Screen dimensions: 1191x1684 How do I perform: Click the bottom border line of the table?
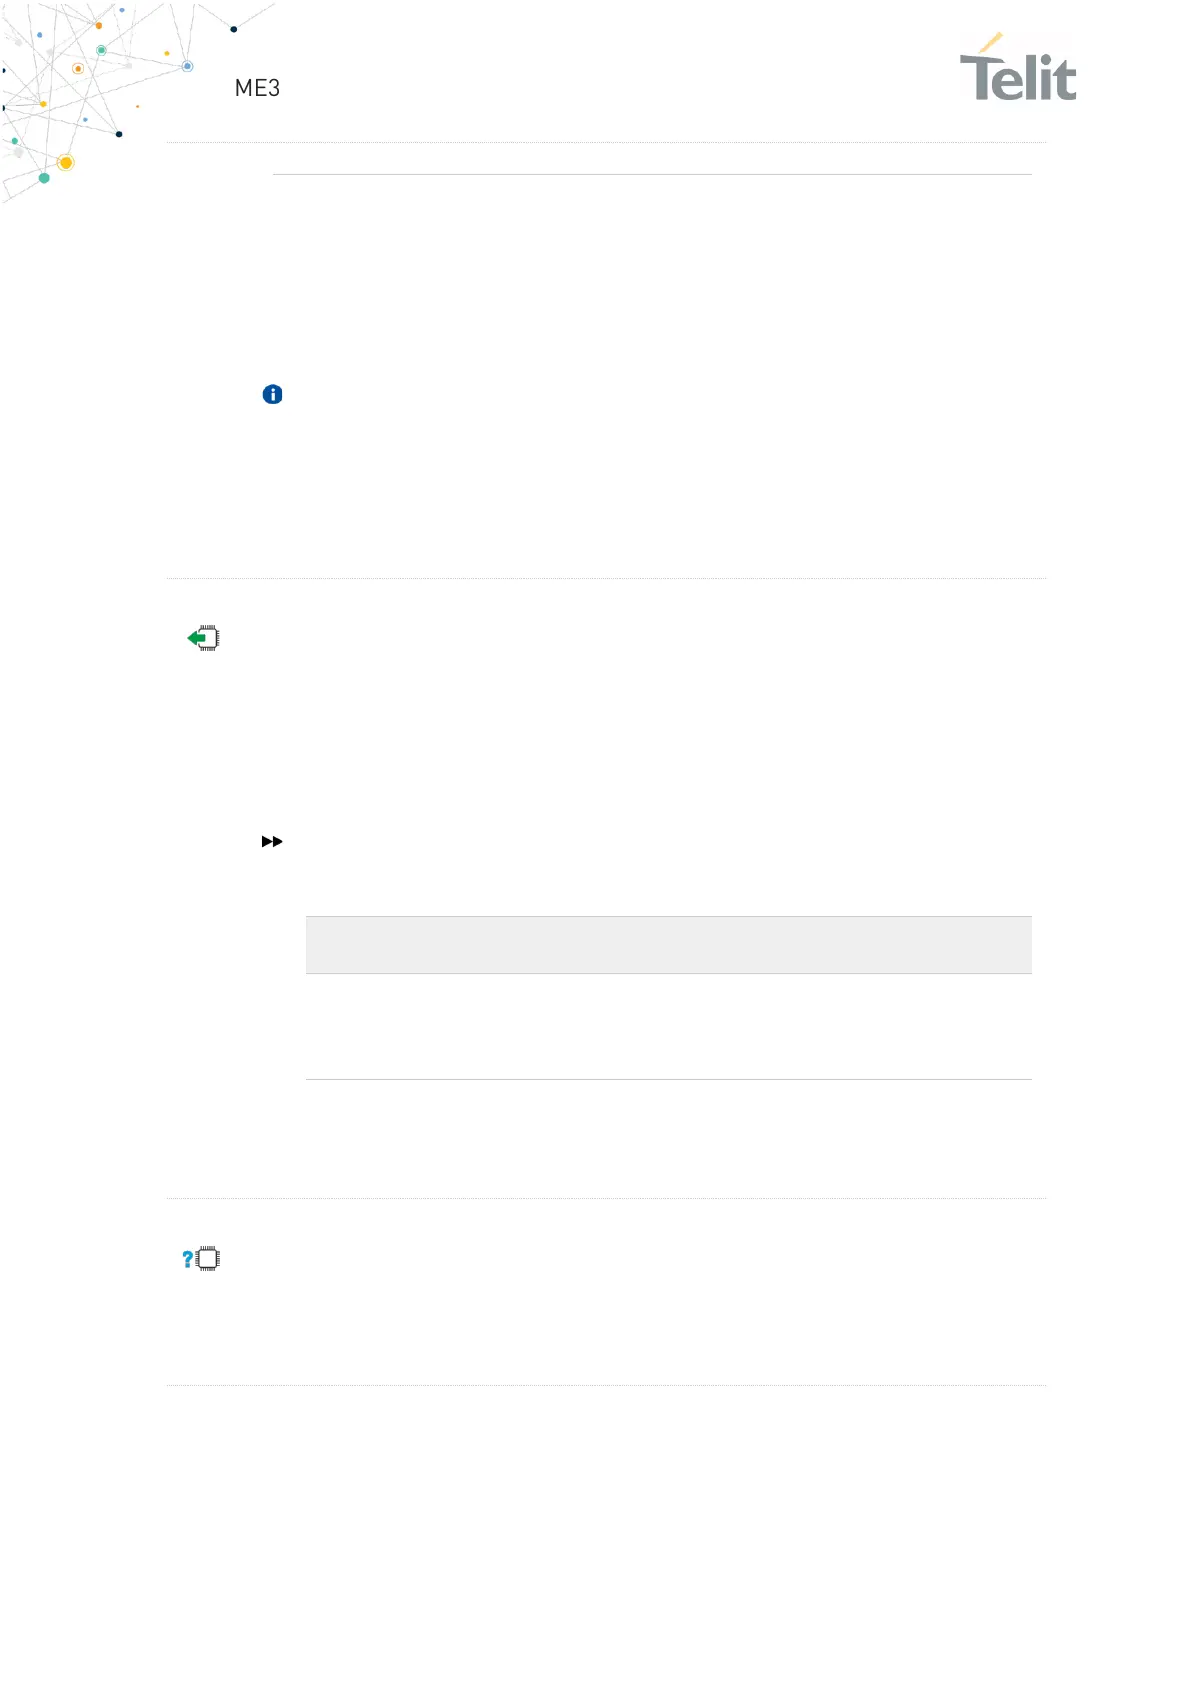click(668, 1080)
